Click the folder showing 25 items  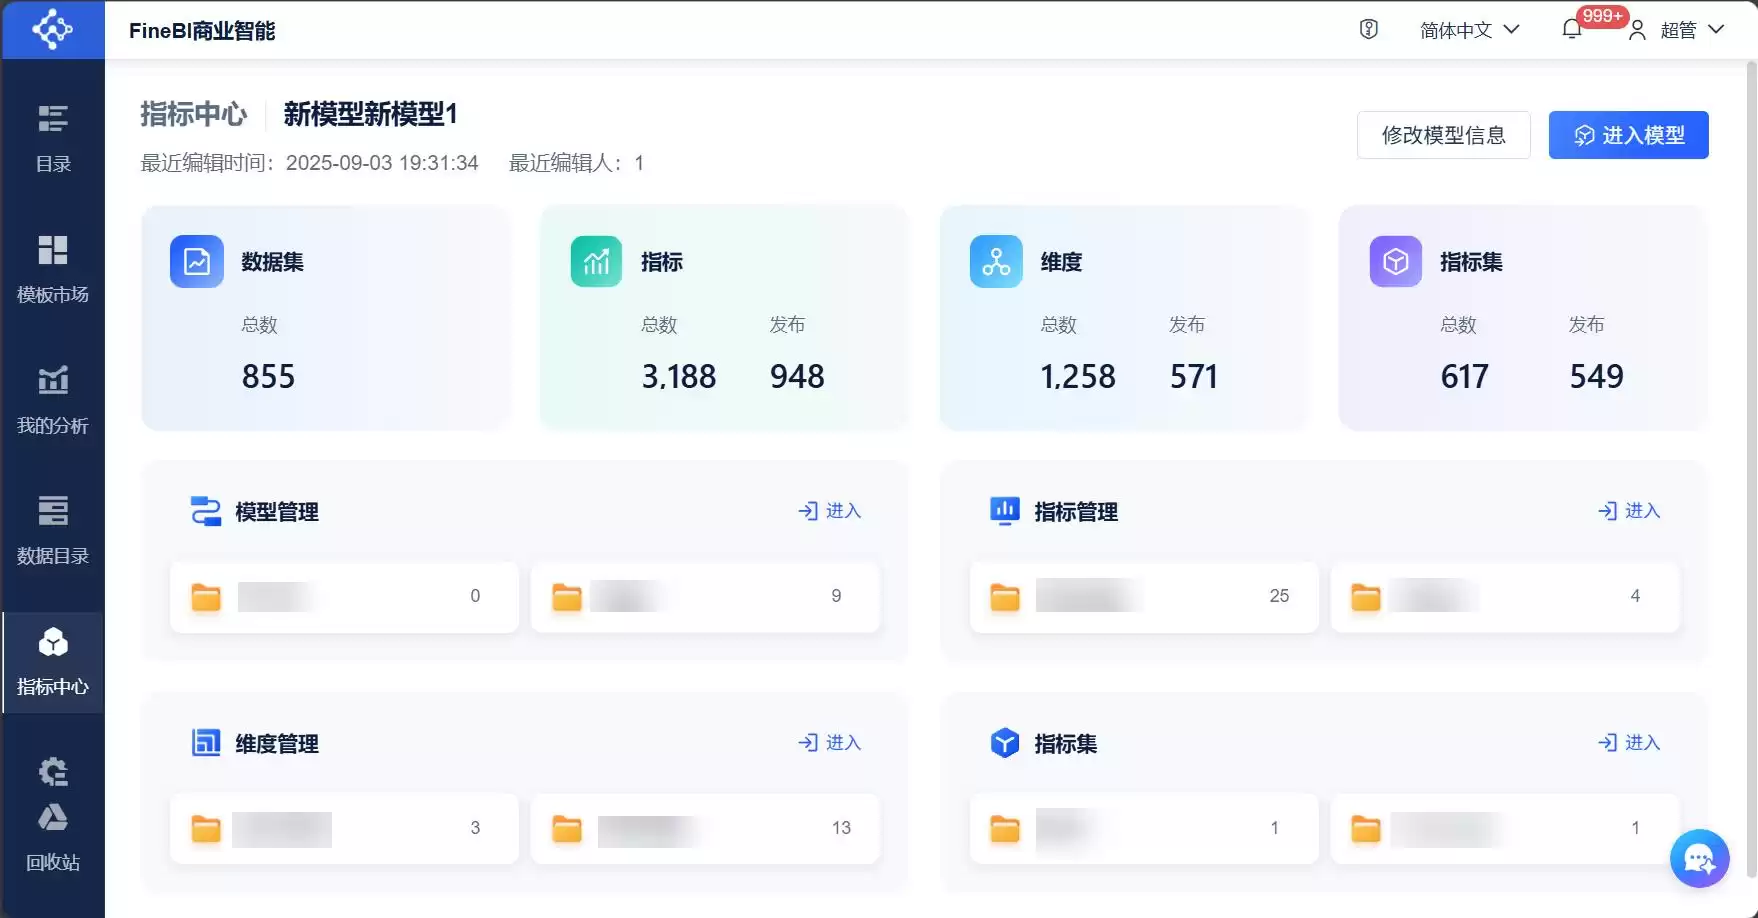(x=1143, y=597)
